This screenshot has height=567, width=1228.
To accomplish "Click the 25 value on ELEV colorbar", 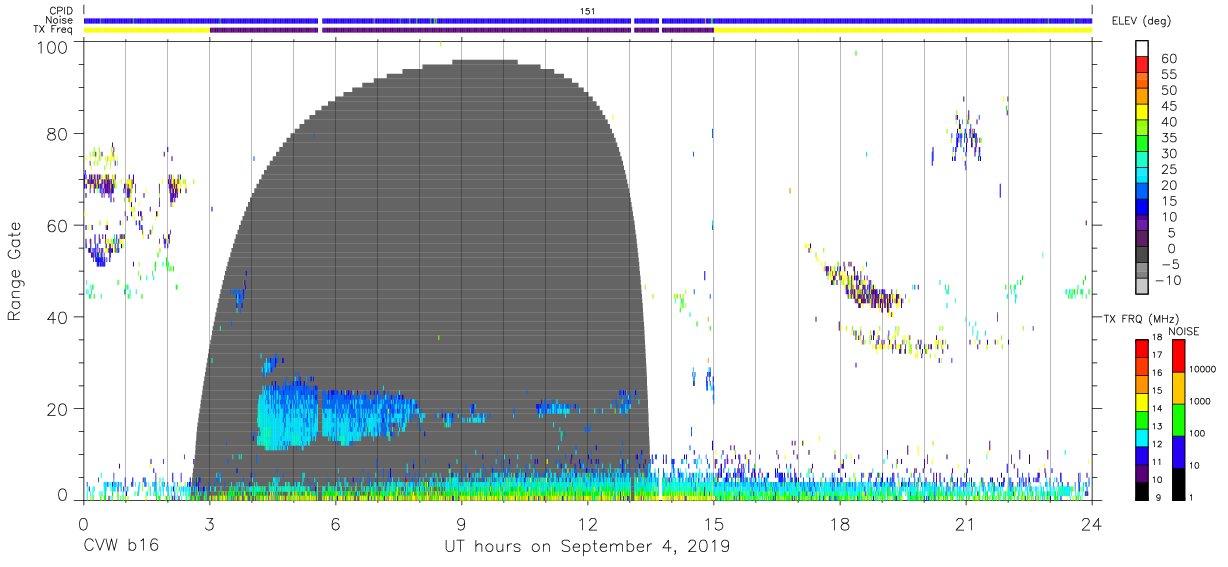I will click(1169, 169).
